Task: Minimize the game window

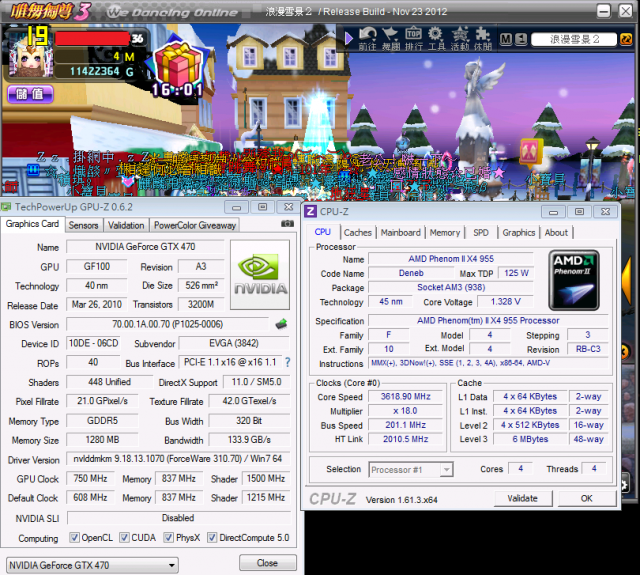Action: (x=604, y=11)
